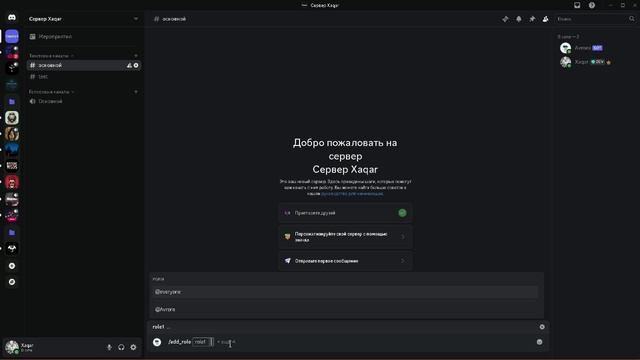Screen dimensions: 640x360
Task: Click the role1 parameter input box
Action: [203, 342]
